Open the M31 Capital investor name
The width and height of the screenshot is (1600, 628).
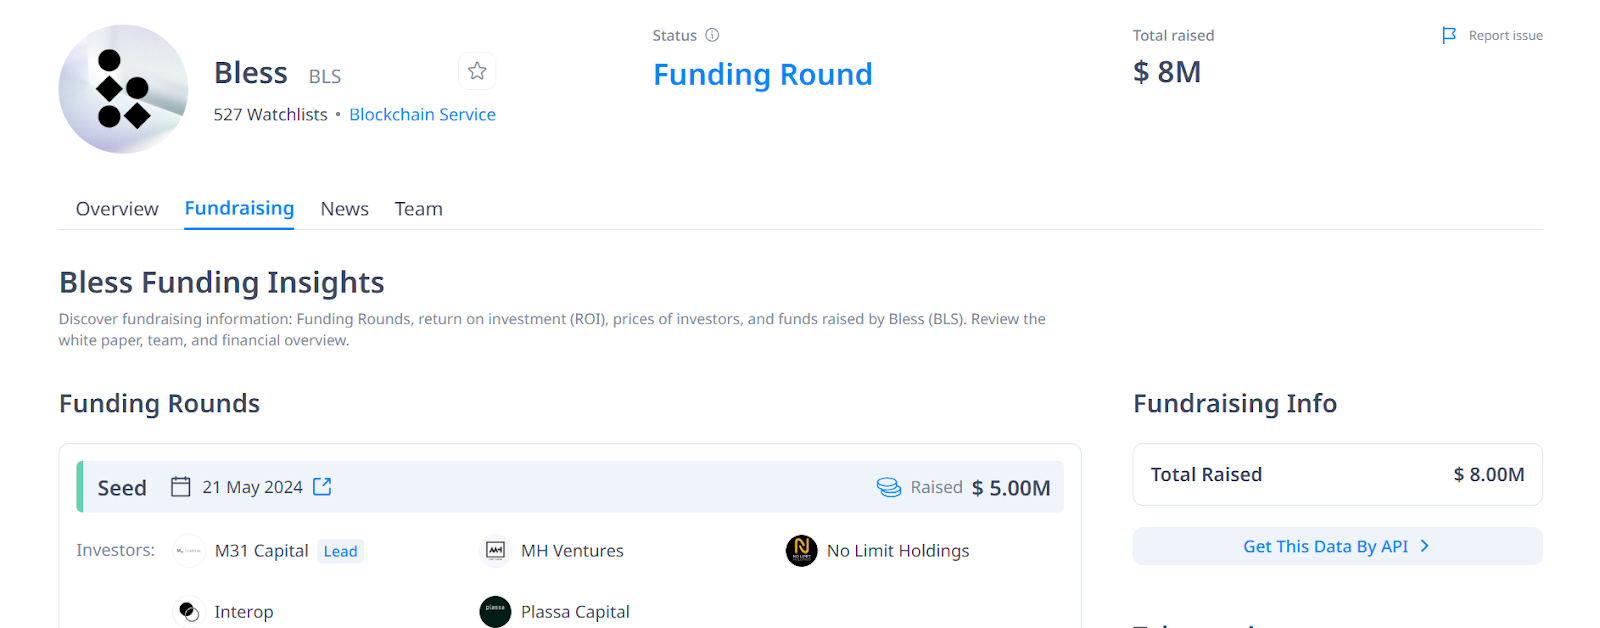(x=261, y=551)
